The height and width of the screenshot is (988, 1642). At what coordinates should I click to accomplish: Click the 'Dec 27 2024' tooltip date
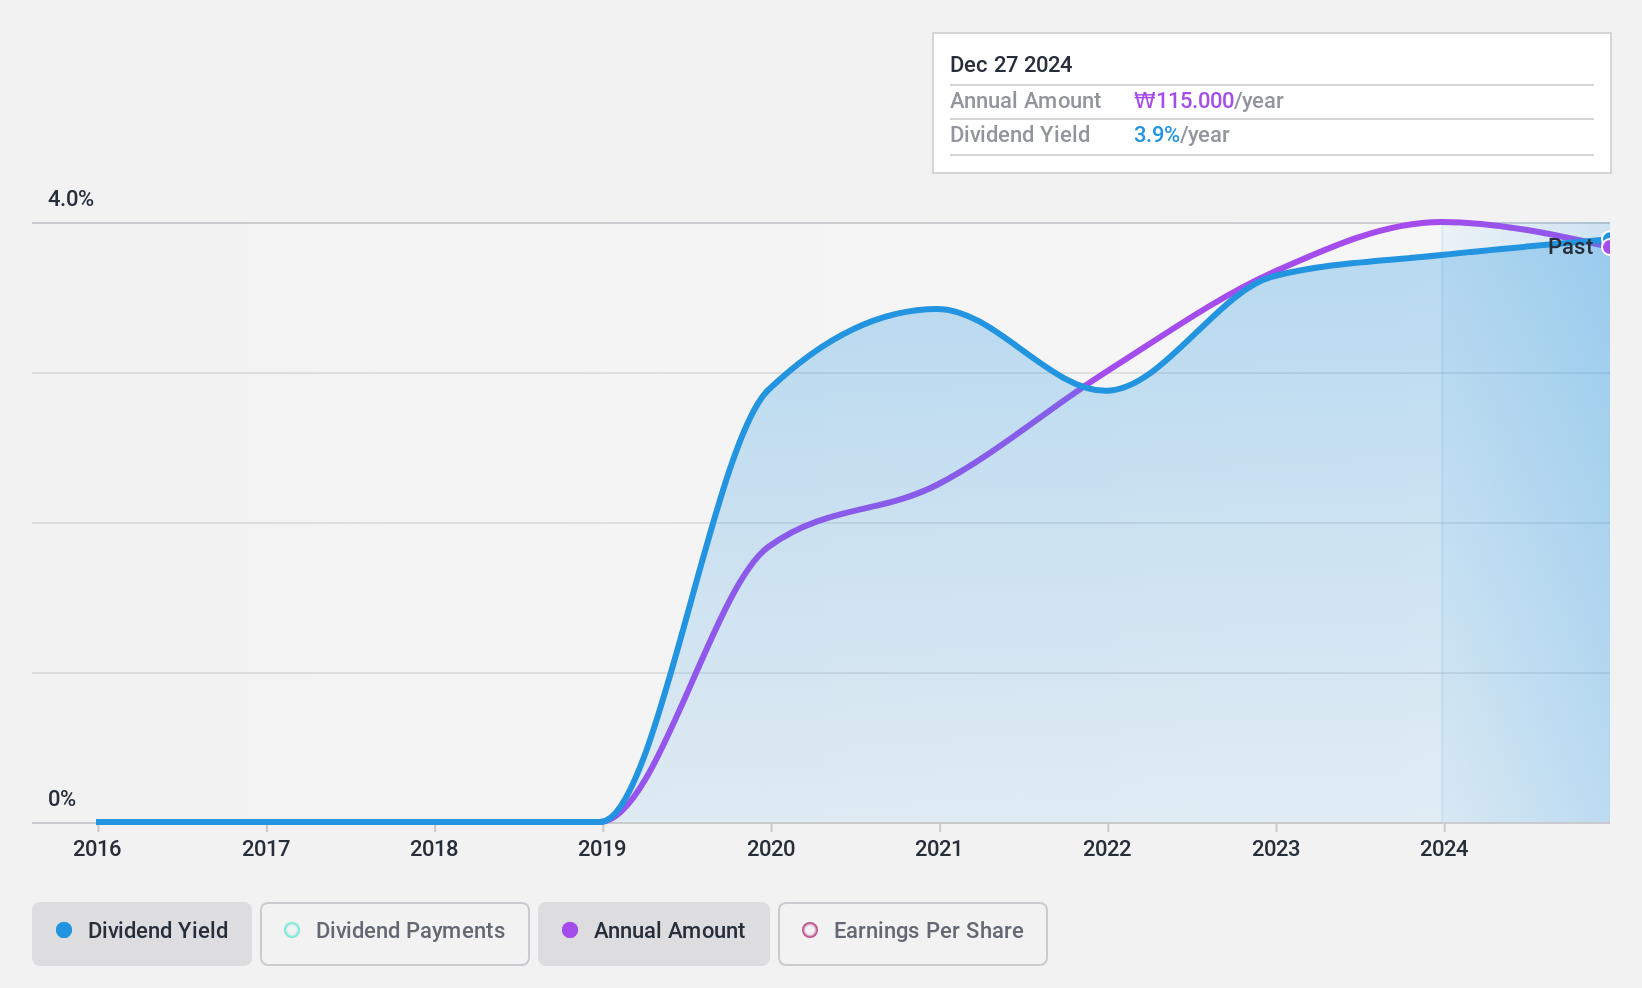pyautogui.click(x=1011, y=65)
